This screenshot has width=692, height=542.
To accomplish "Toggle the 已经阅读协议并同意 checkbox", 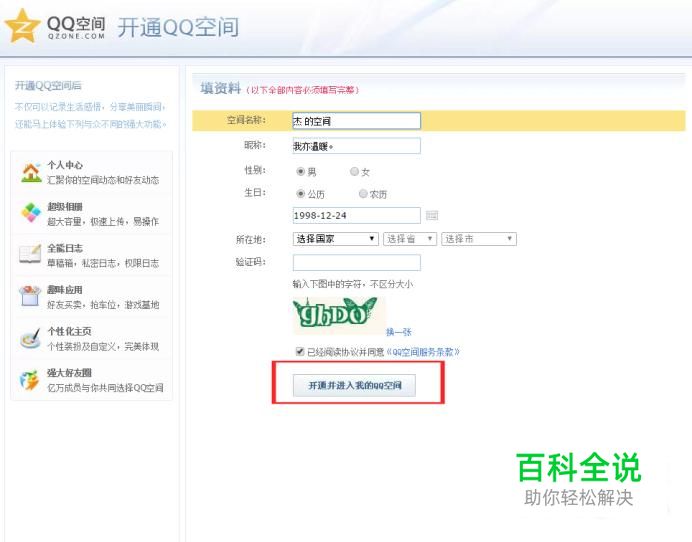I will click(300, 352).
